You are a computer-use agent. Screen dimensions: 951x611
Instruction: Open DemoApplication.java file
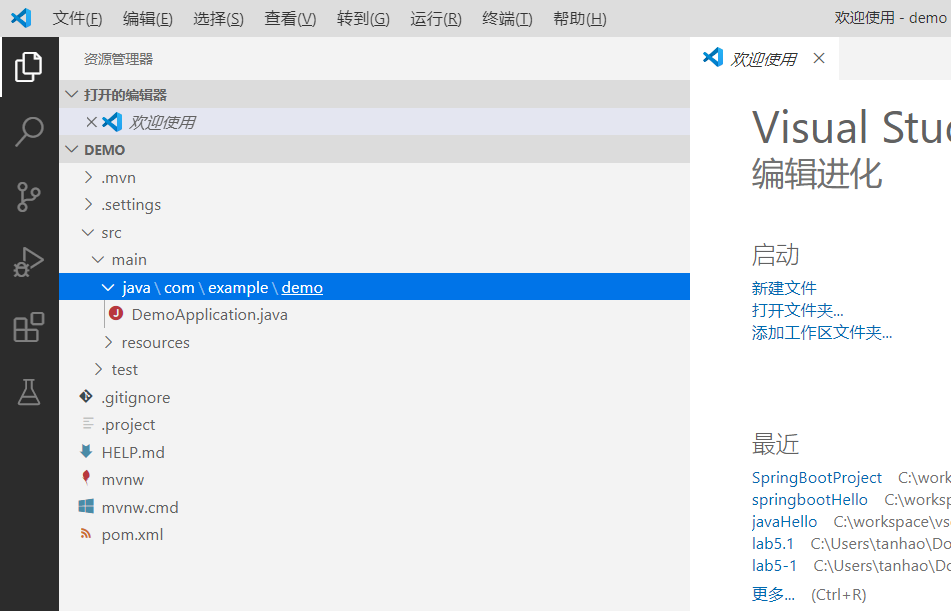pyautogui.click(x=209, y=314)
